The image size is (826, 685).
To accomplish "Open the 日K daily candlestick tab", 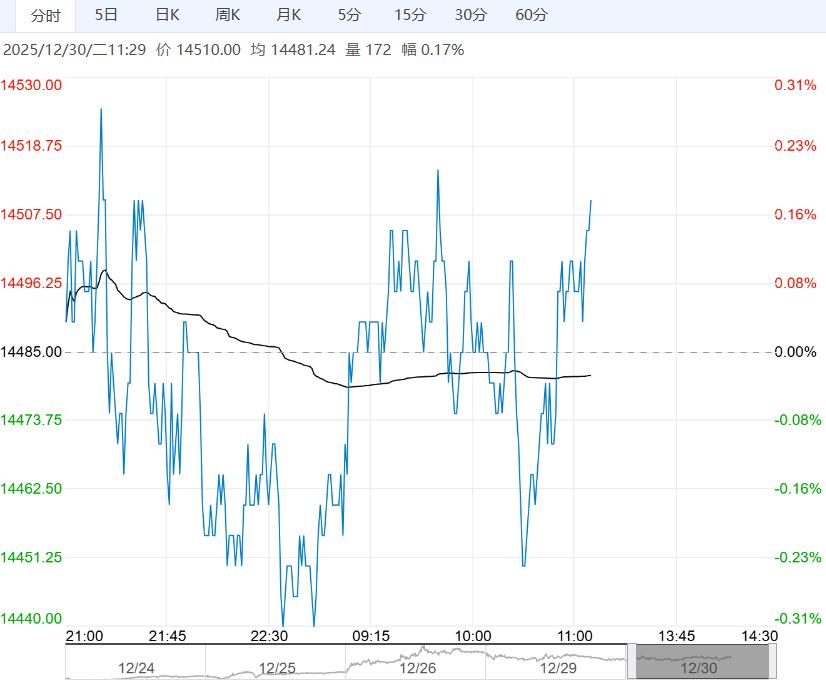I will click(x=167, y=15).
